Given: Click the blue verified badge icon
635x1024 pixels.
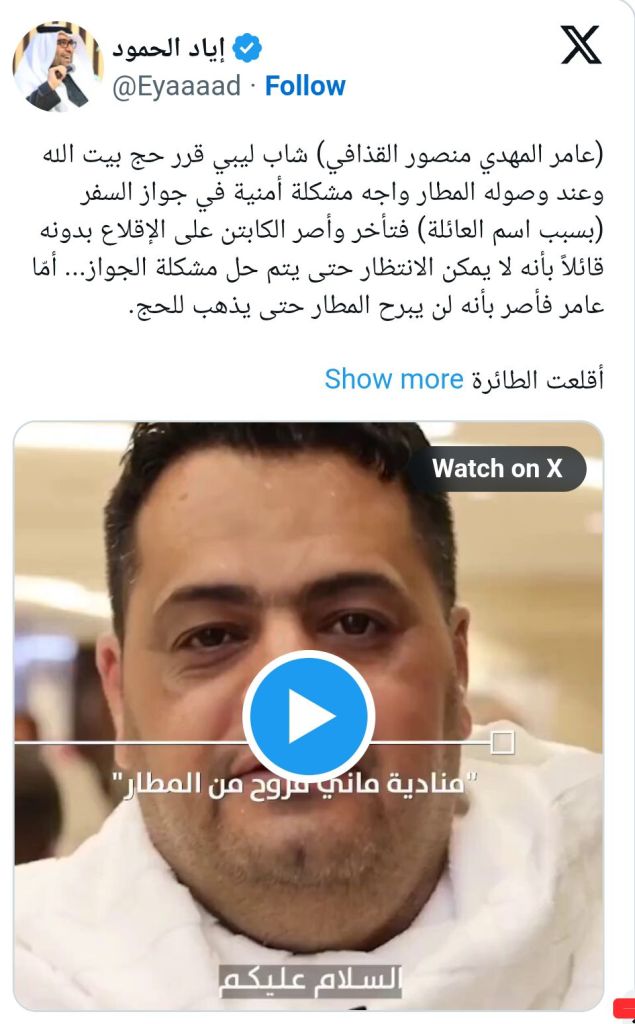Looking at the screenshot, I should (247, 49).
